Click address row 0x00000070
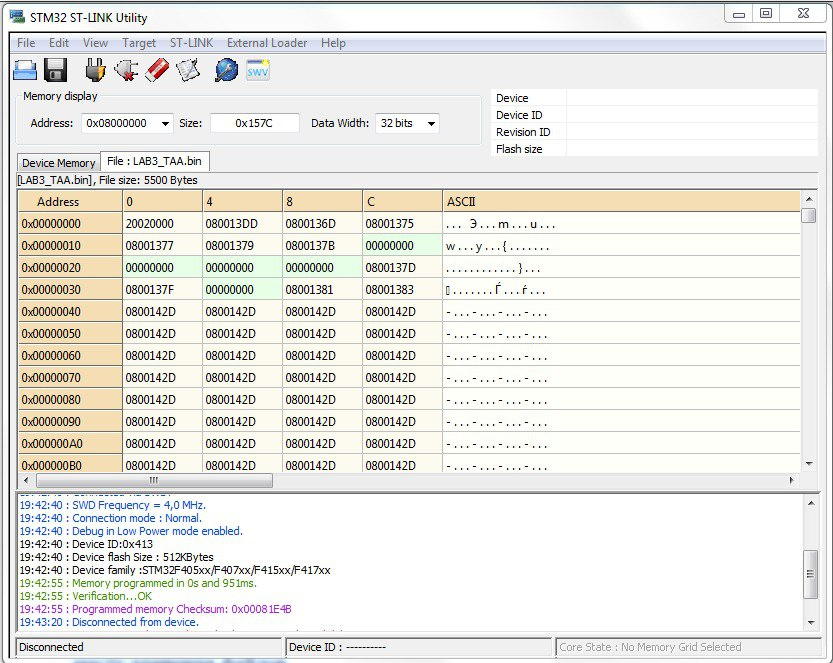 (x=70, y=378)
